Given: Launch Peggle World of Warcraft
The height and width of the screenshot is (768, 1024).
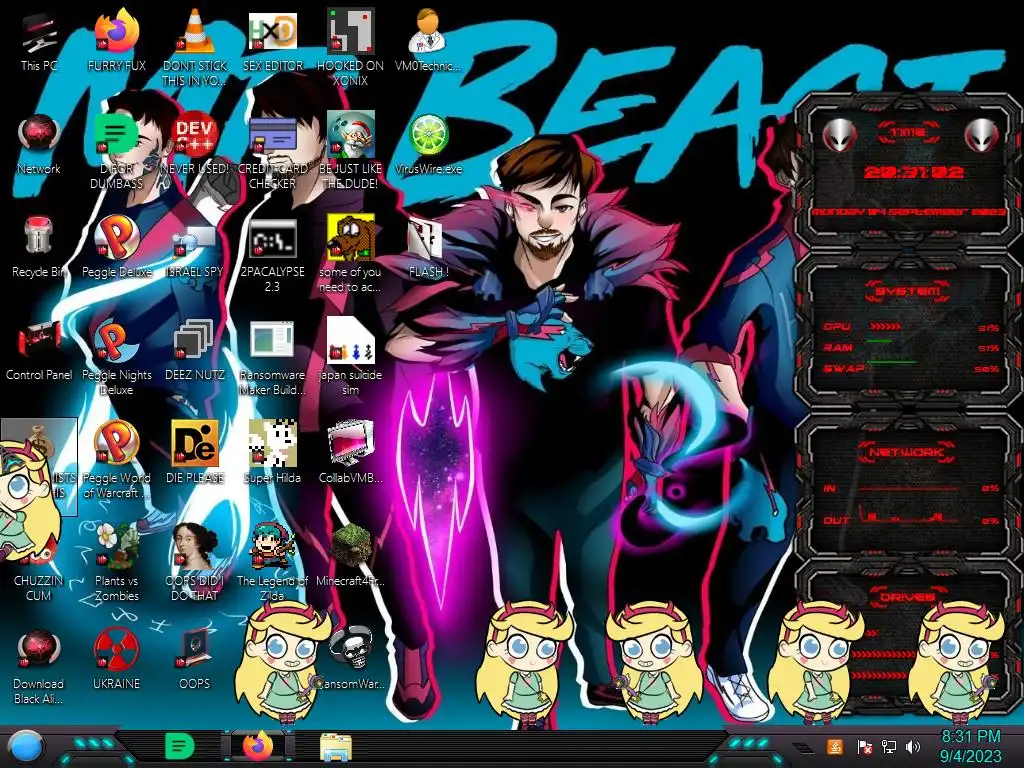Looking at the screenshot, I should (117, 460).
